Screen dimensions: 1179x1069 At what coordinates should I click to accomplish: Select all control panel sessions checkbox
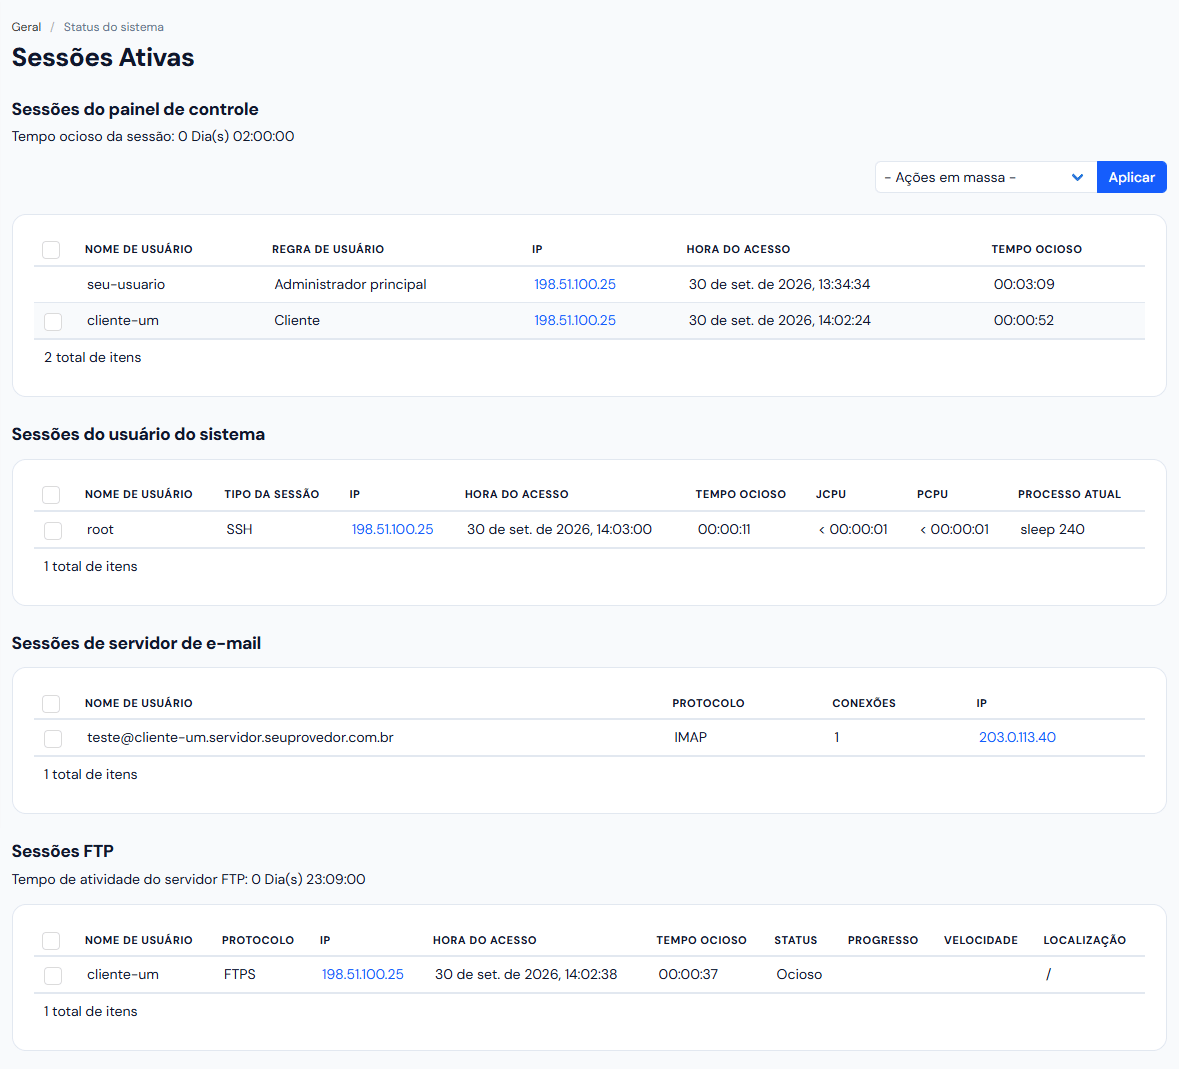51,250
